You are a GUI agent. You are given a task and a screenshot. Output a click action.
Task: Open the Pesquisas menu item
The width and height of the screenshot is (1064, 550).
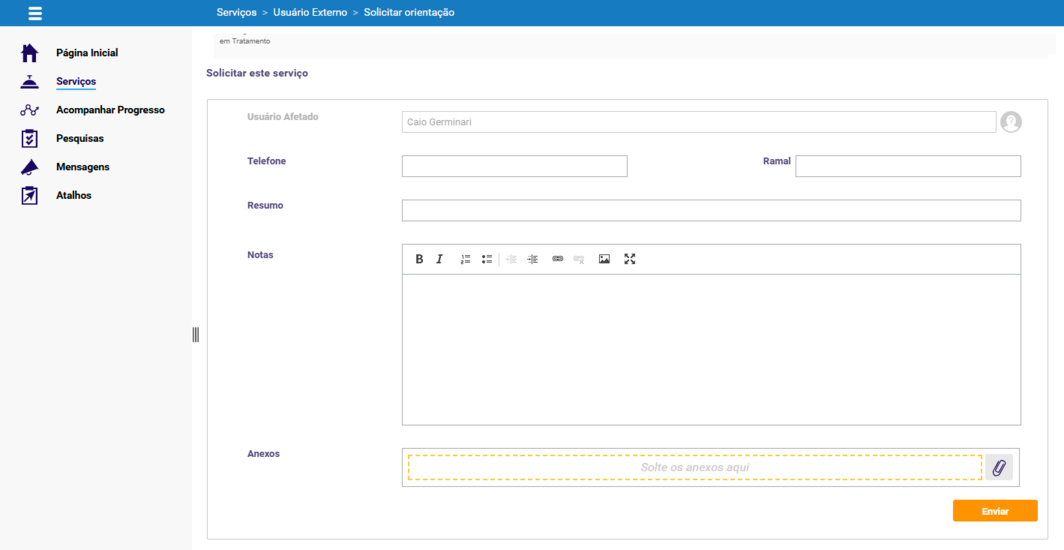(x=80, y=138)
